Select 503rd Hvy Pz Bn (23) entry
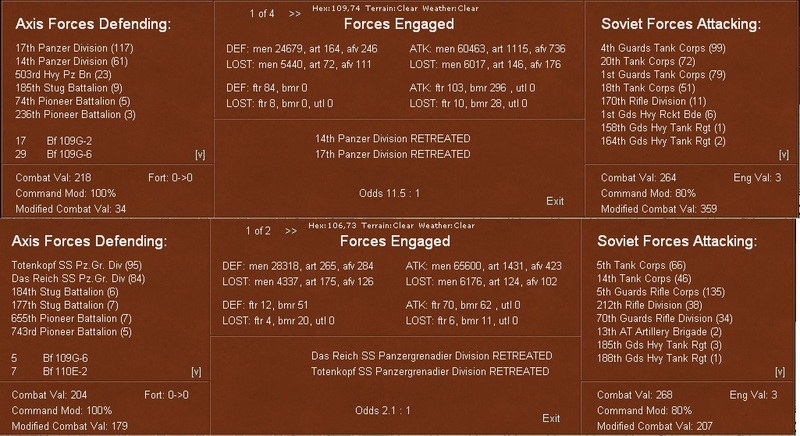The image size is (800, 436). click(x=63, y=74)
